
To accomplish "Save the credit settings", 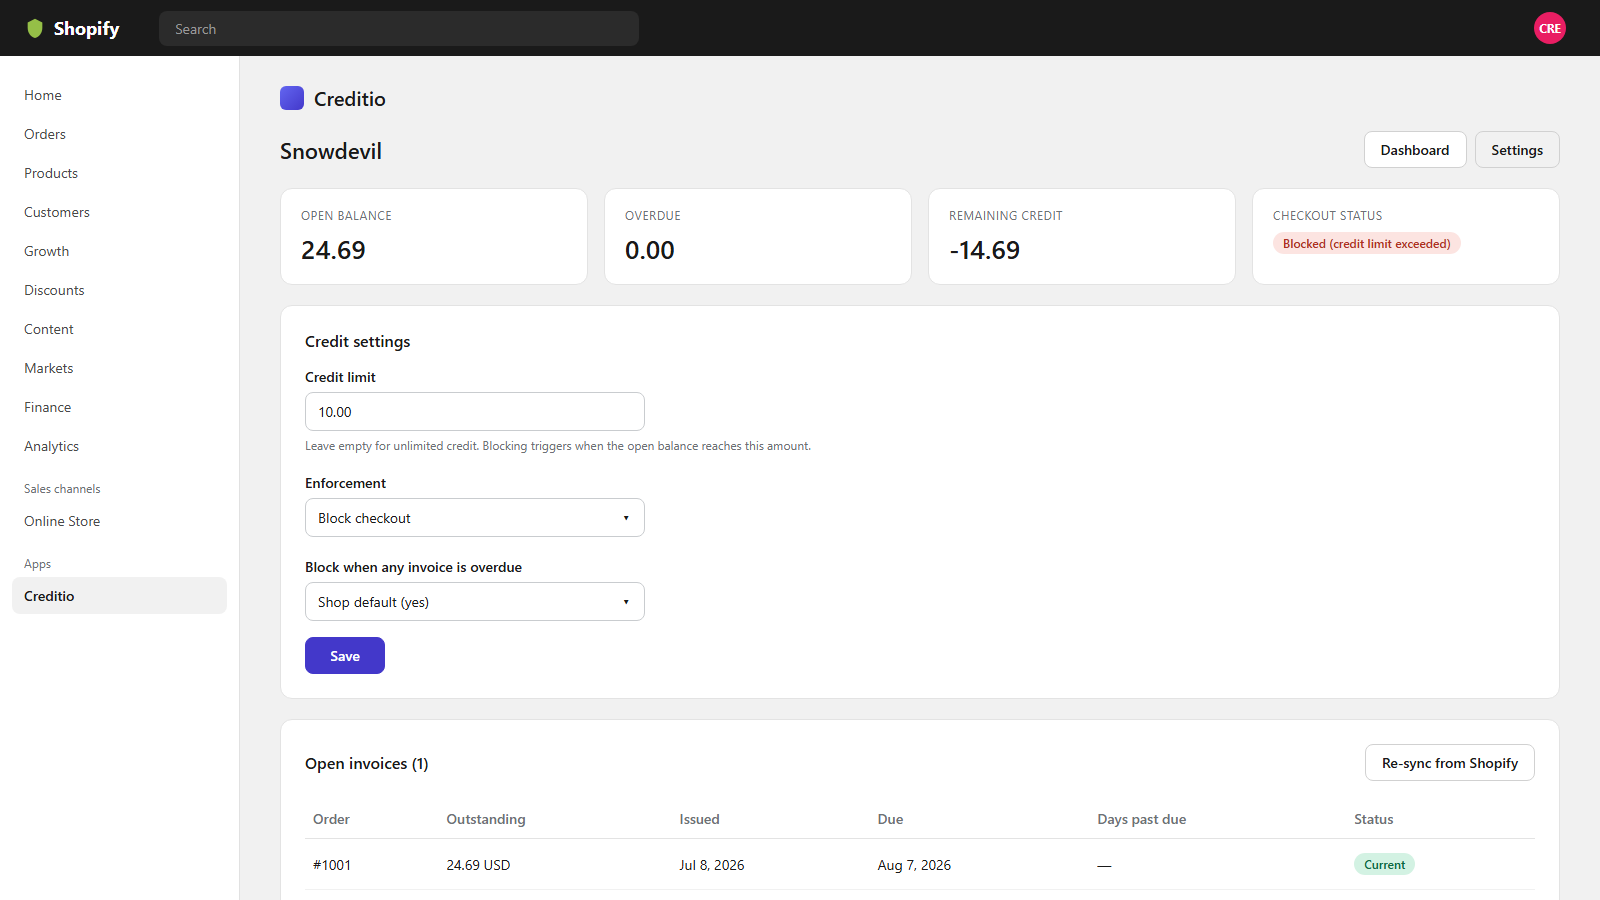I will tap(345, 656).
